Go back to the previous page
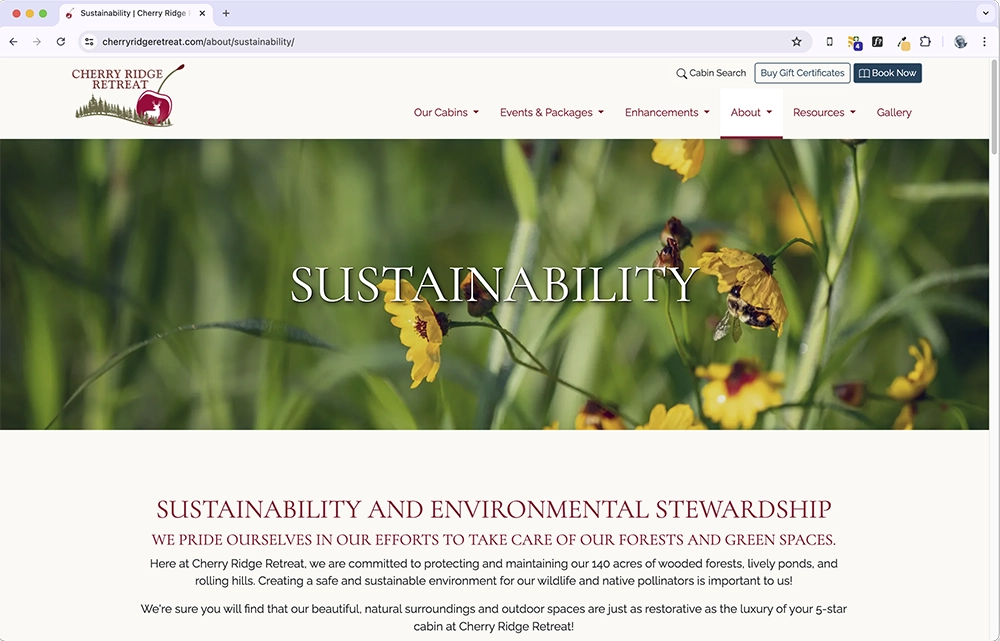This screenshot has height=641, width=1000. (x=13, y=41)
